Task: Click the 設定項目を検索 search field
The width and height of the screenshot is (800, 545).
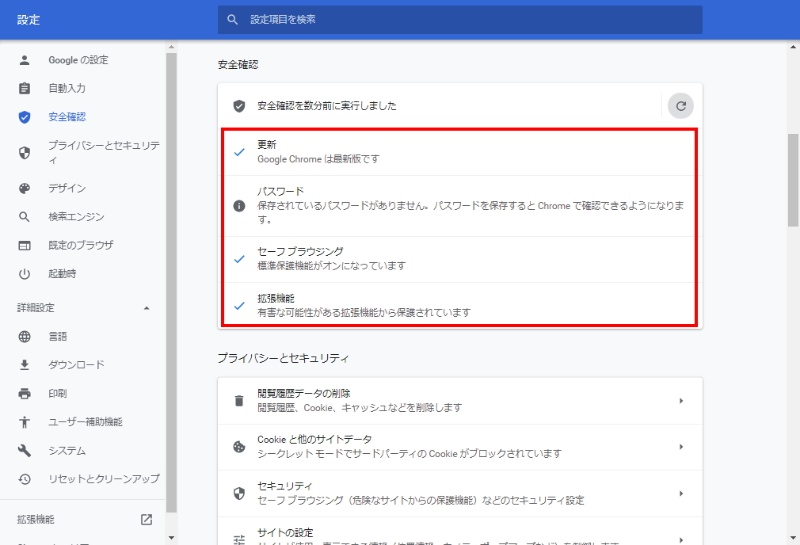Action: [460, 19]
